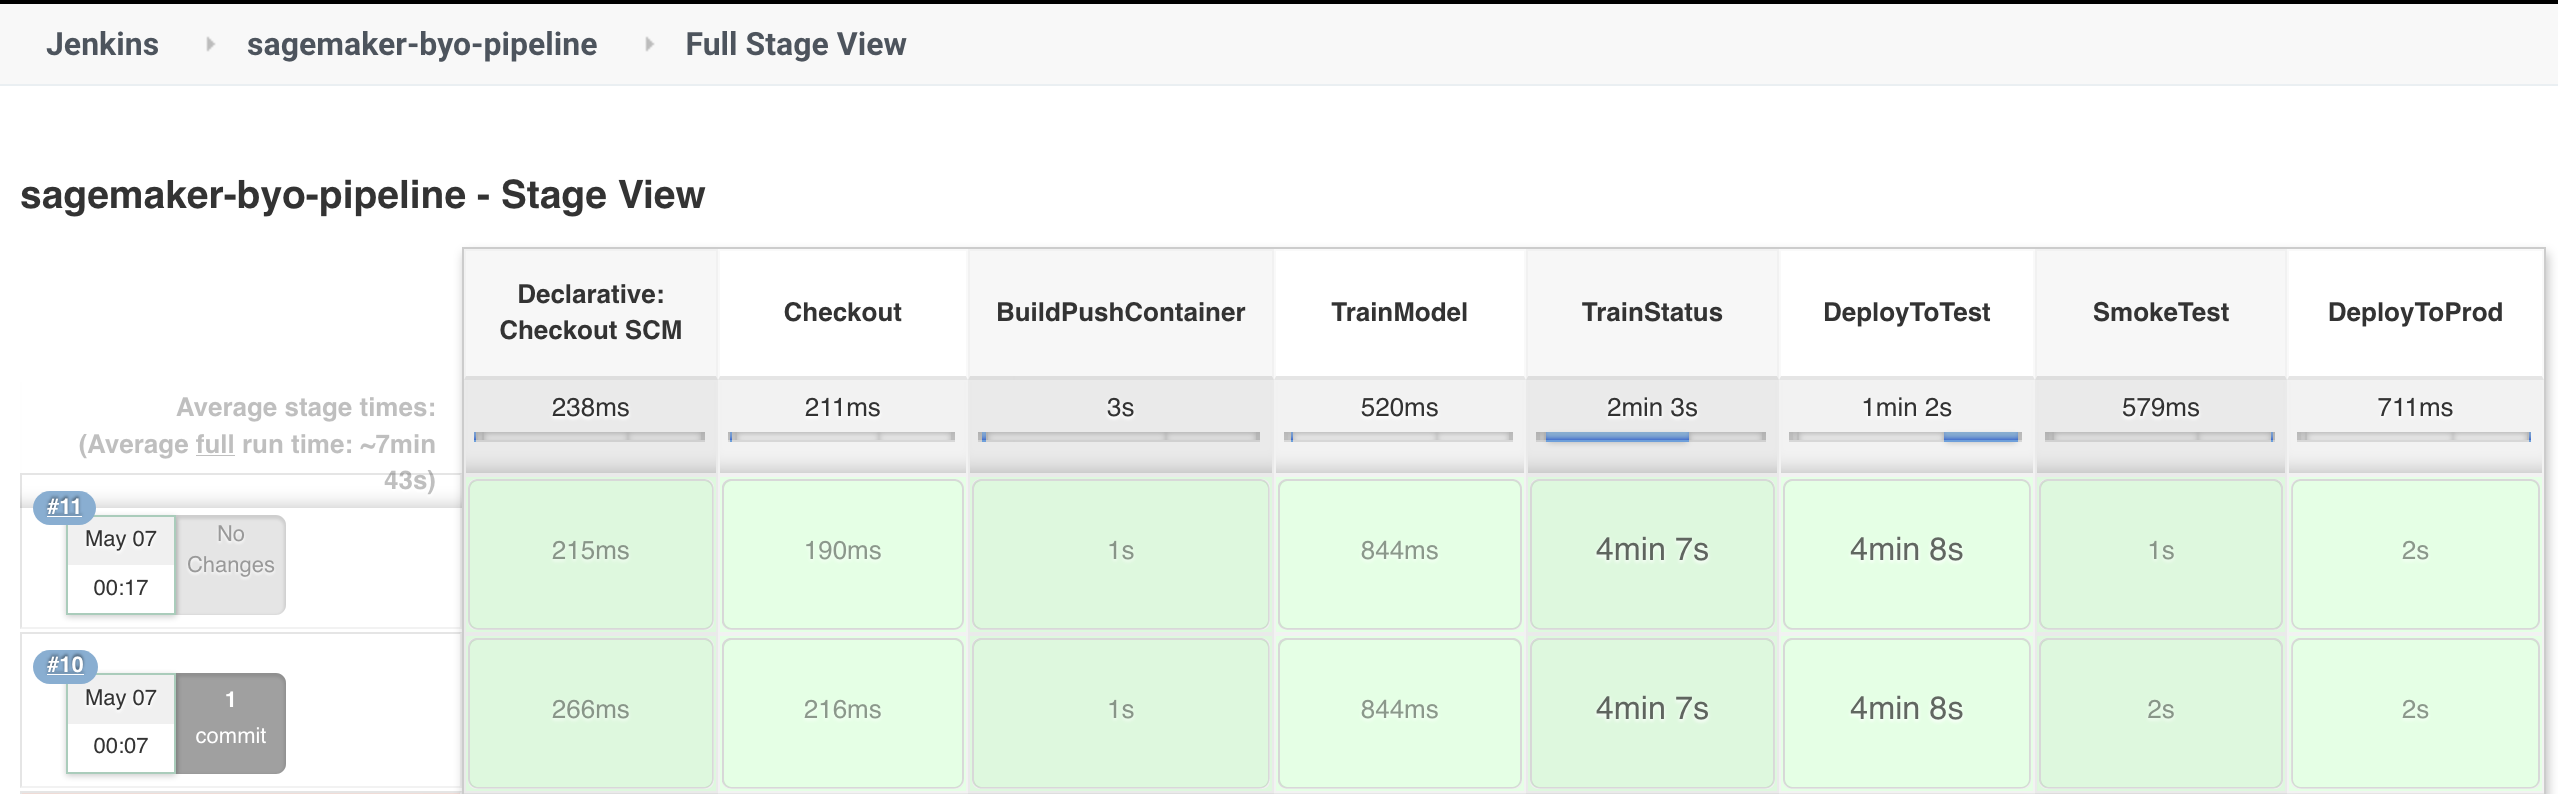Image resolution: width=2558 pixels, height=794 pixels.
Task: Open build #10 DeployToProd 2s cell
Action: [2415, 713]
